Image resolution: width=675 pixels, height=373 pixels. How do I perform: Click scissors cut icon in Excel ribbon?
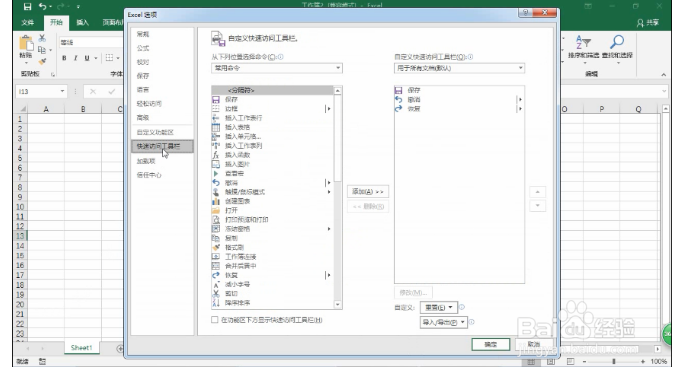[x=42, y=38]
